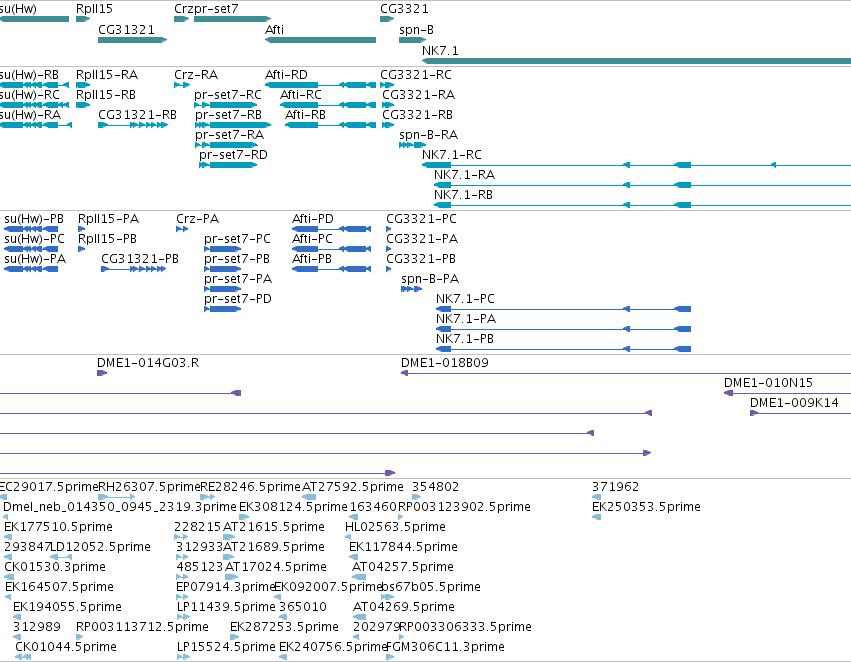This screenshot has height=662, width=851.
Task: Click the CG3321 gene glyph
Action: click(387, 19)
